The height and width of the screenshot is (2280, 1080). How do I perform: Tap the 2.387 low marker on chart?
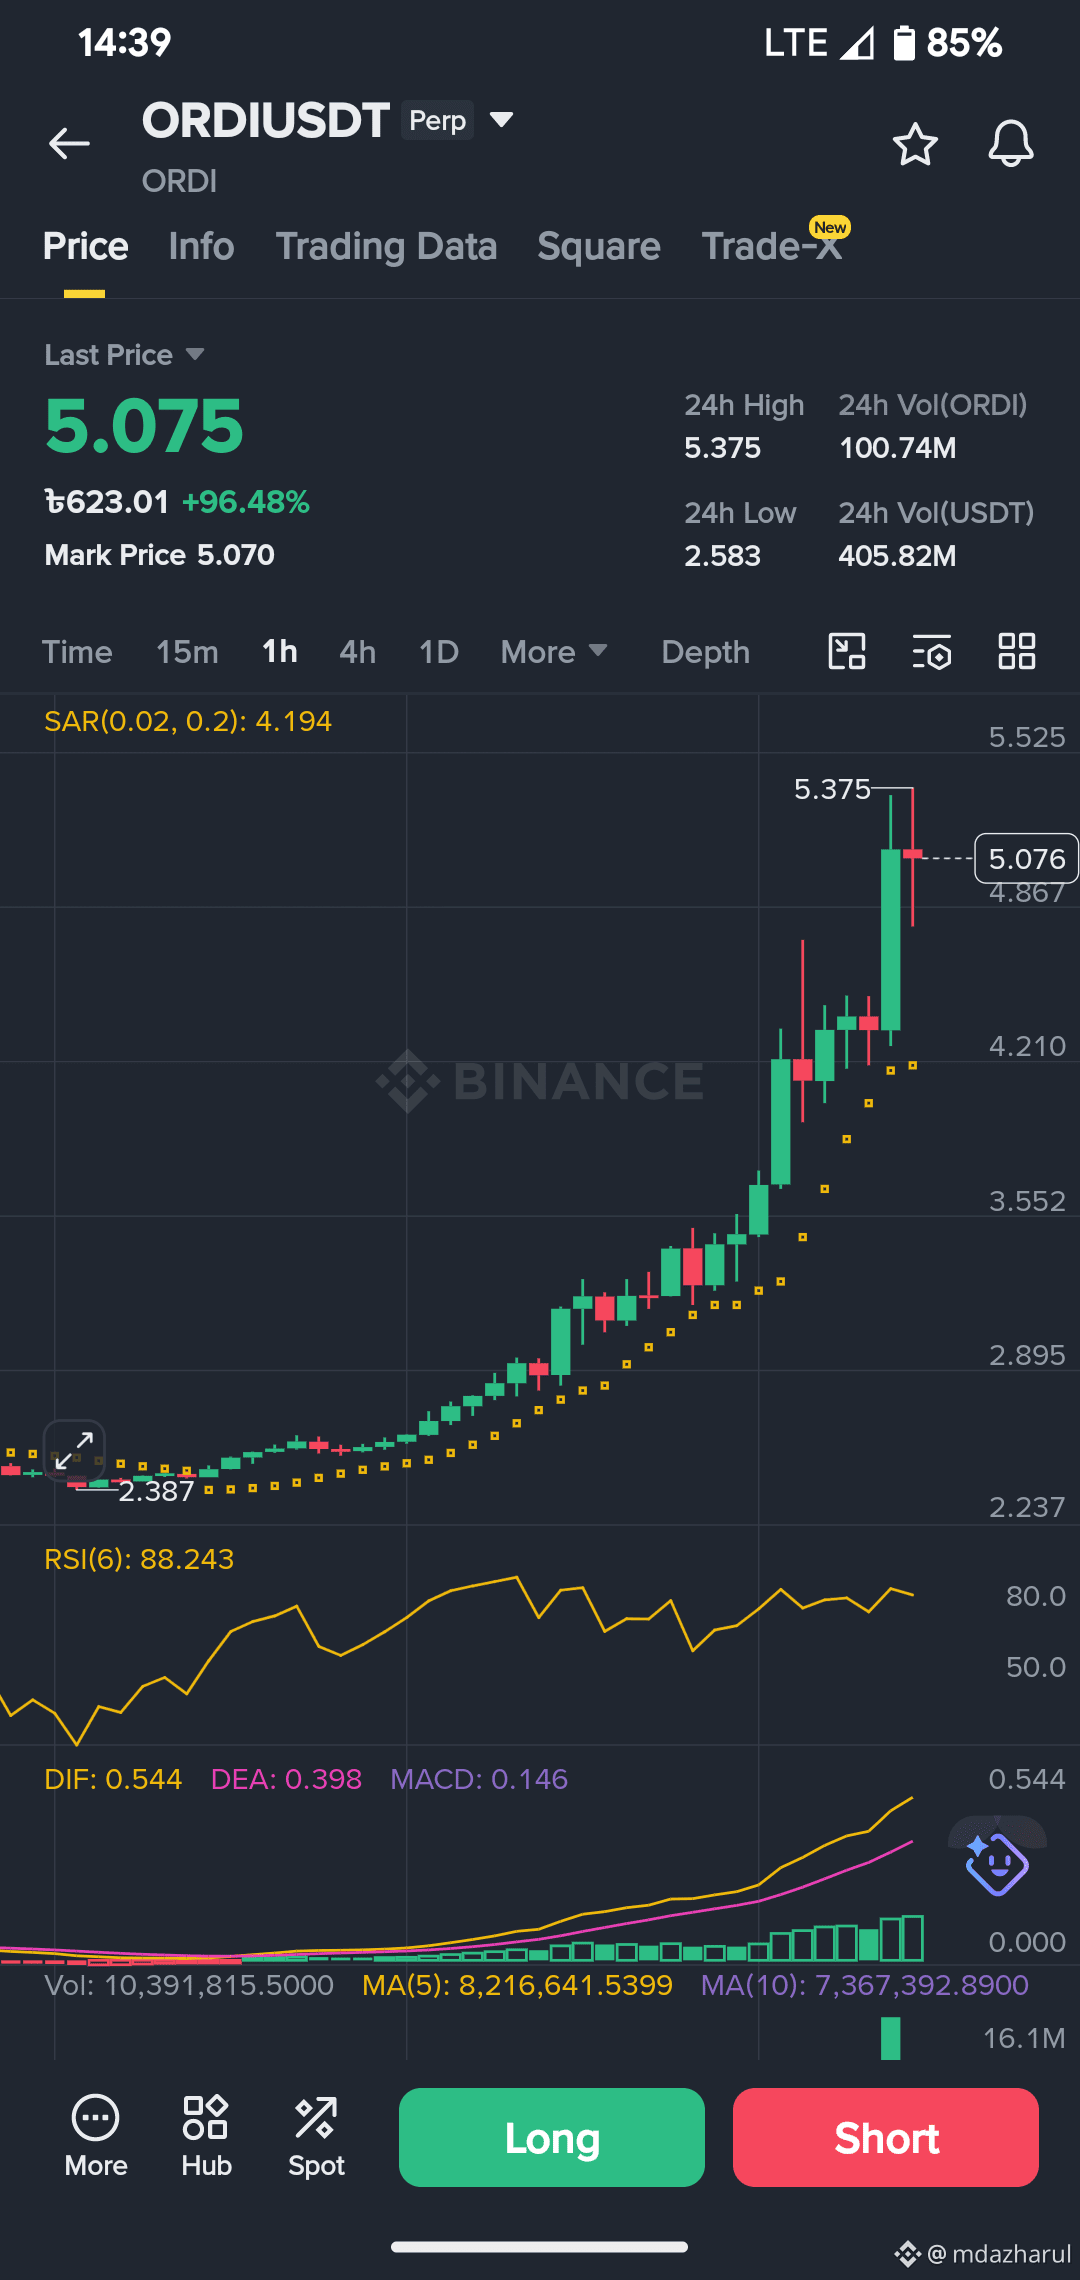[156, 1491]
